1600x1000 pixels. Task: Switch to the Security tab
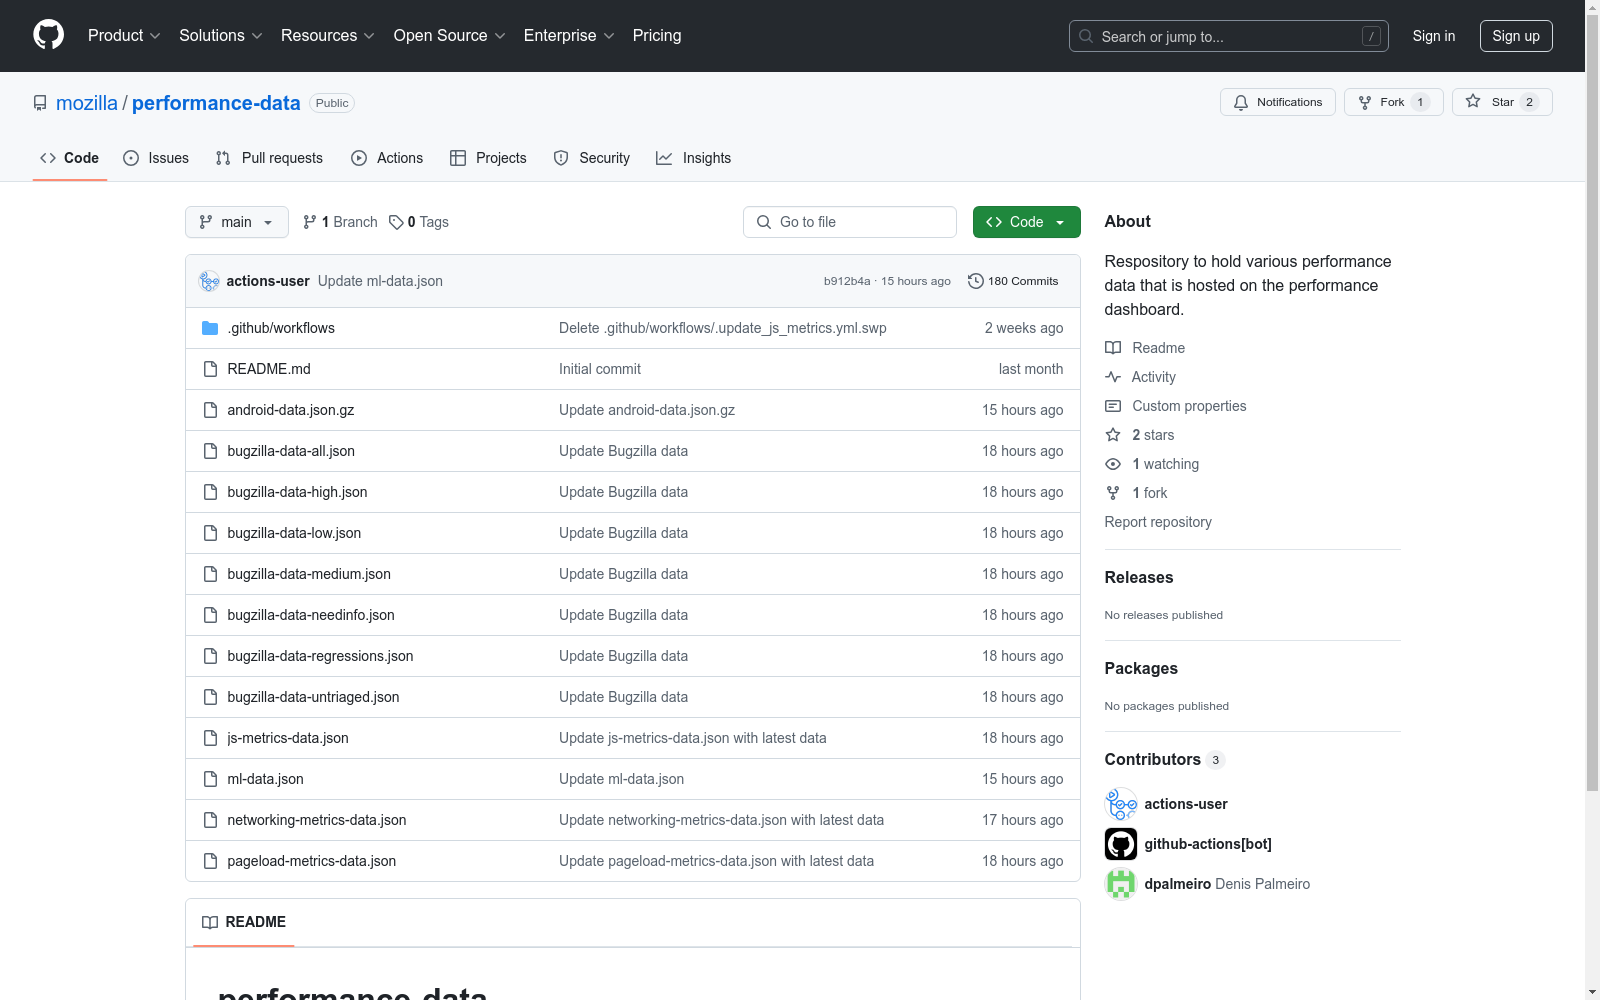coord(592,158)
